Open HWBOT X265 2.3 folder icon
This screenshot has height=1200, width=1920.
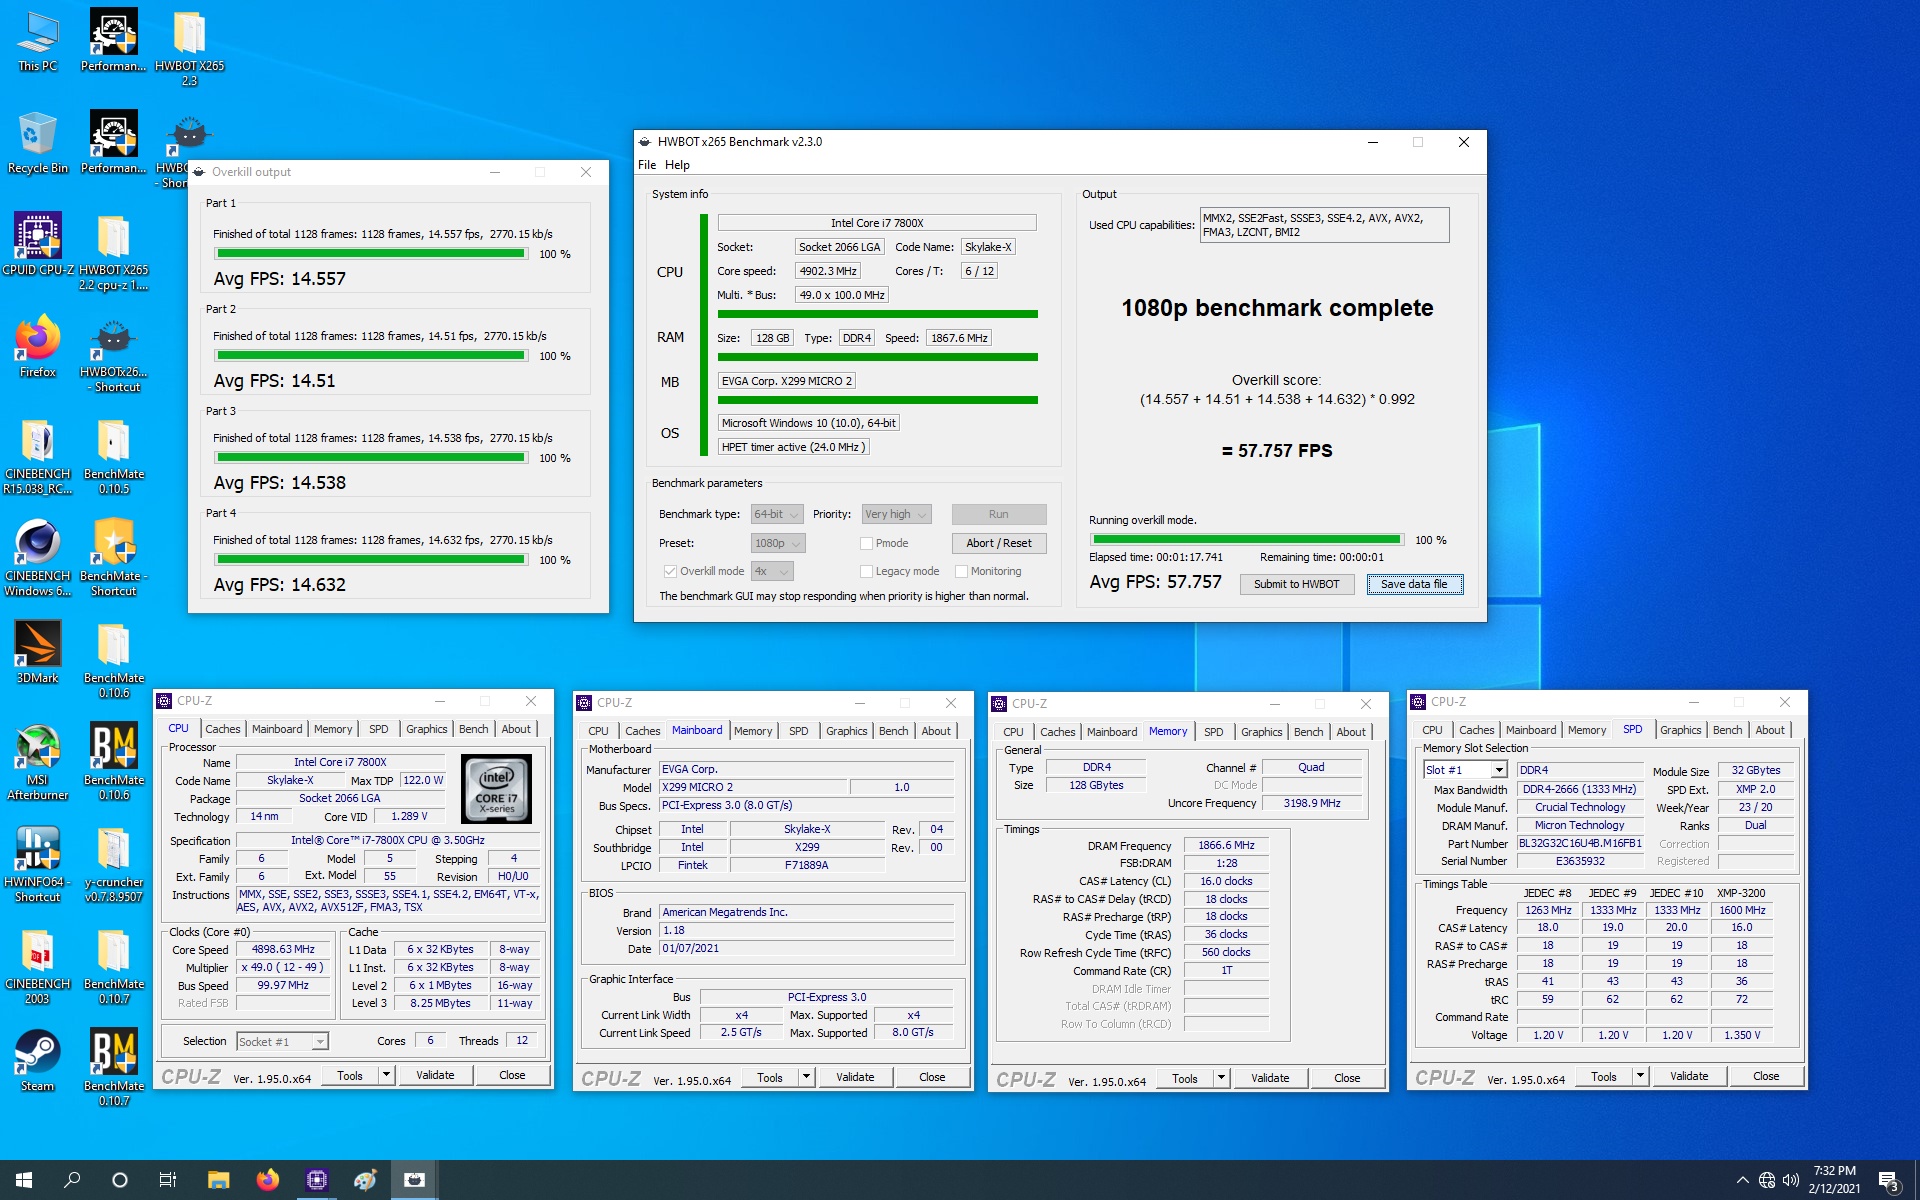point(189,49)
